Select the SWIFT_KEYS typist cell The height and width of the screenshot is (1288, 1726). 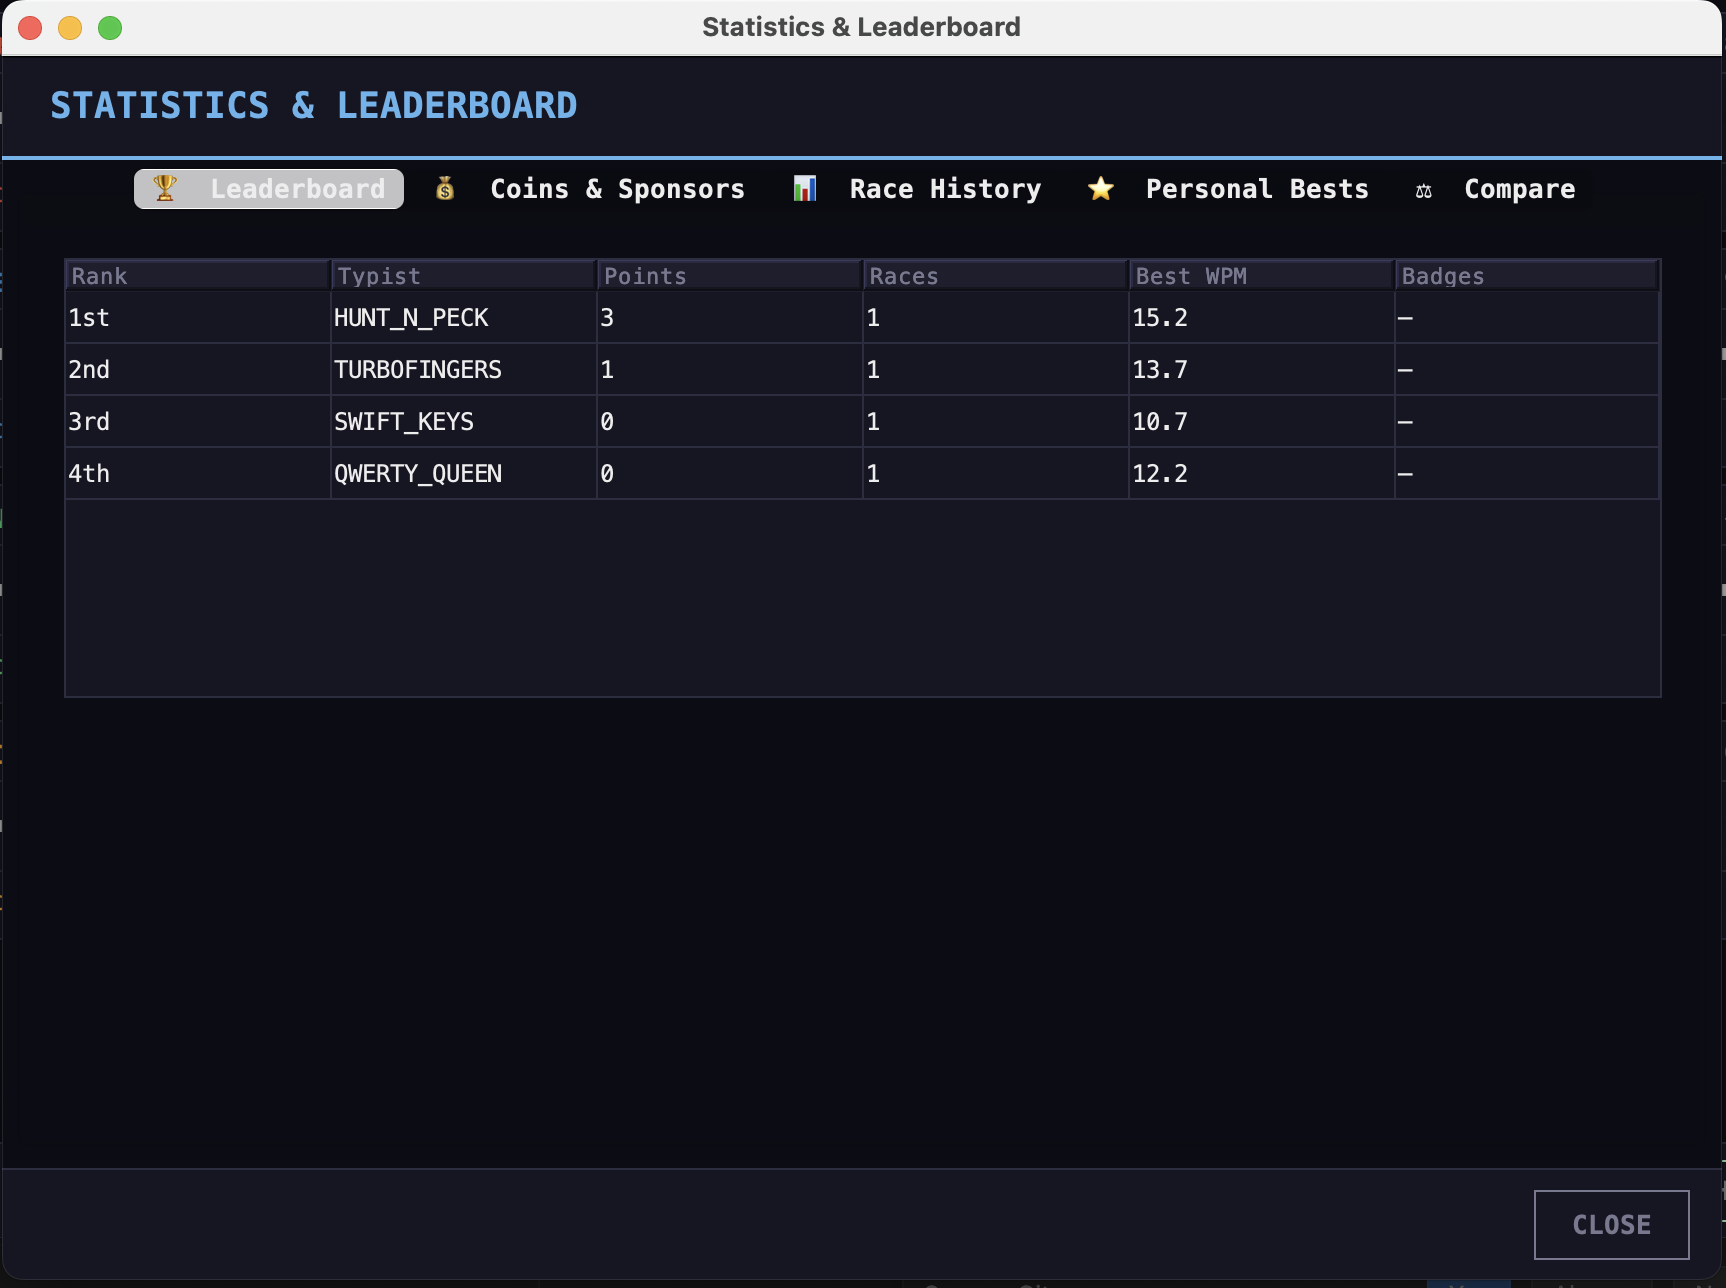pos(464,422)
